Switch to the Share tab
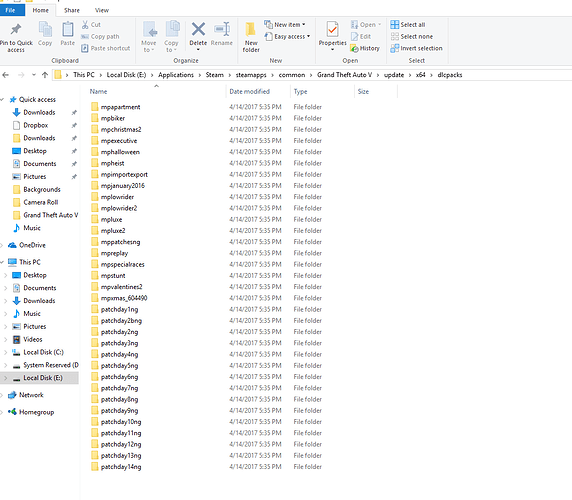This screenshot has width=572, height=500. click(72, 10)
